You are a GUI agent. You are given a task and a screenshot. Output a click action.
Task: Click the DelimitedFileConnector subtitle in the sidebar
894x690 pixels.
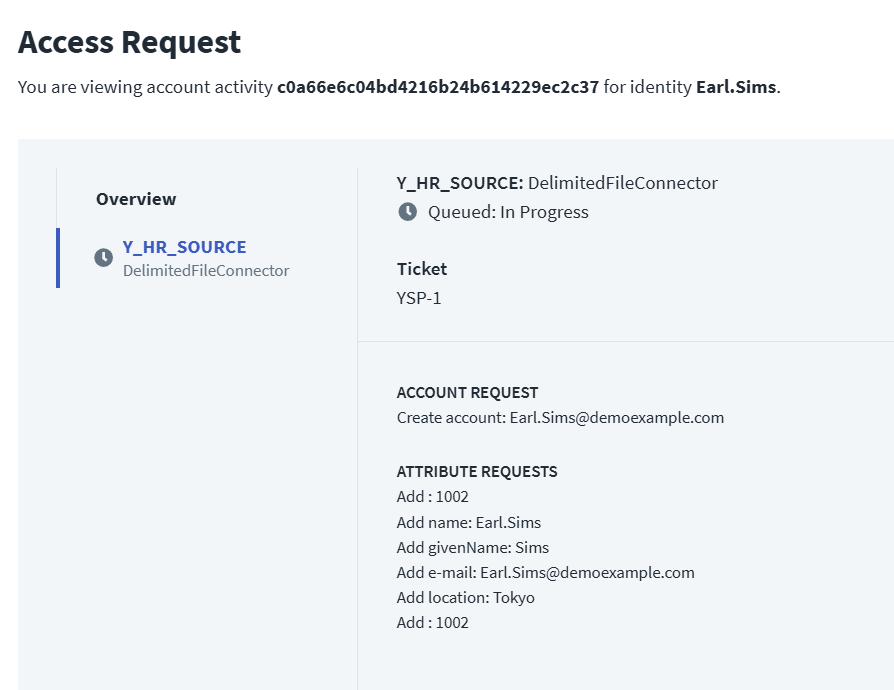(x=206, y=270)
